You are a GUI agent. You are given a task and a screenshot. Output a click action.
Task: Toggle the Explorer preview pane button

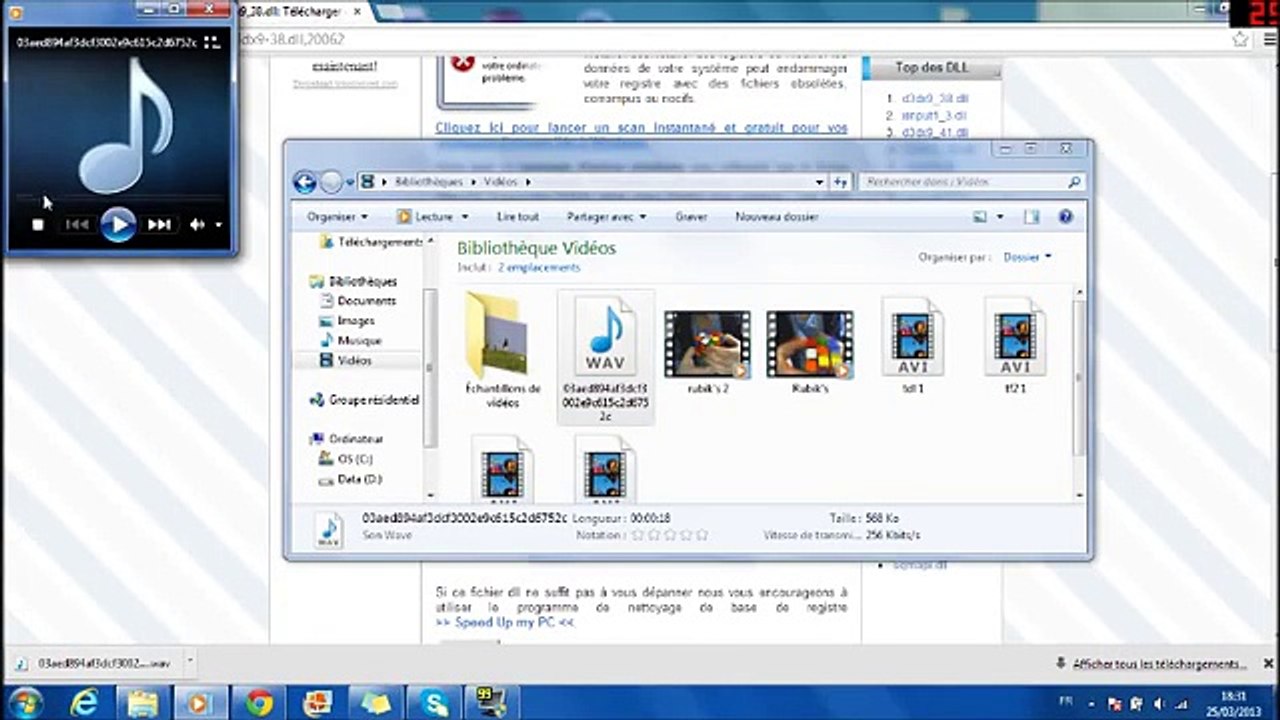point(1031,216)
